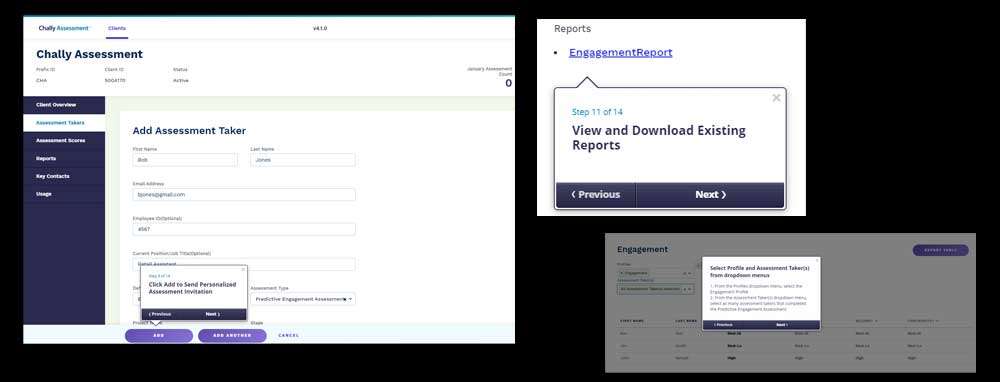This screenshot has width=1000, height=382.
Task: Open the Clients tab in the top bar
Action: coord(117,28)
